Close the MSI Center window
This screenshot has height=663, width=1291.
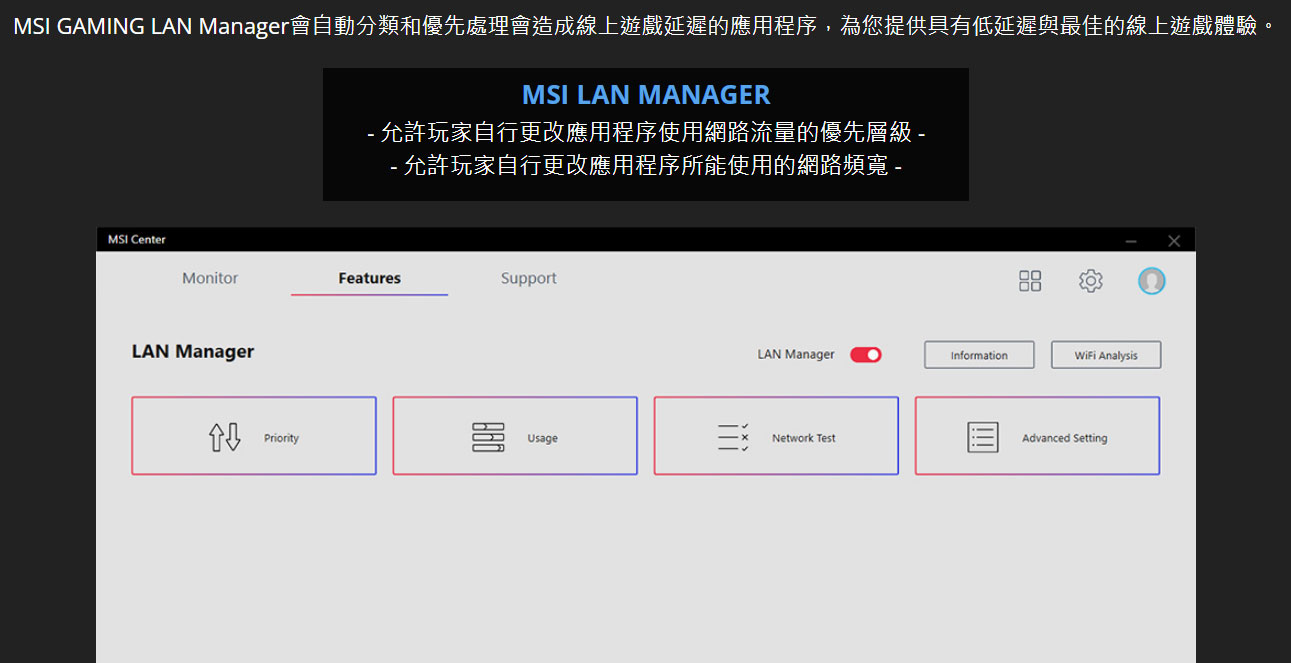[x=1174, y=241]
